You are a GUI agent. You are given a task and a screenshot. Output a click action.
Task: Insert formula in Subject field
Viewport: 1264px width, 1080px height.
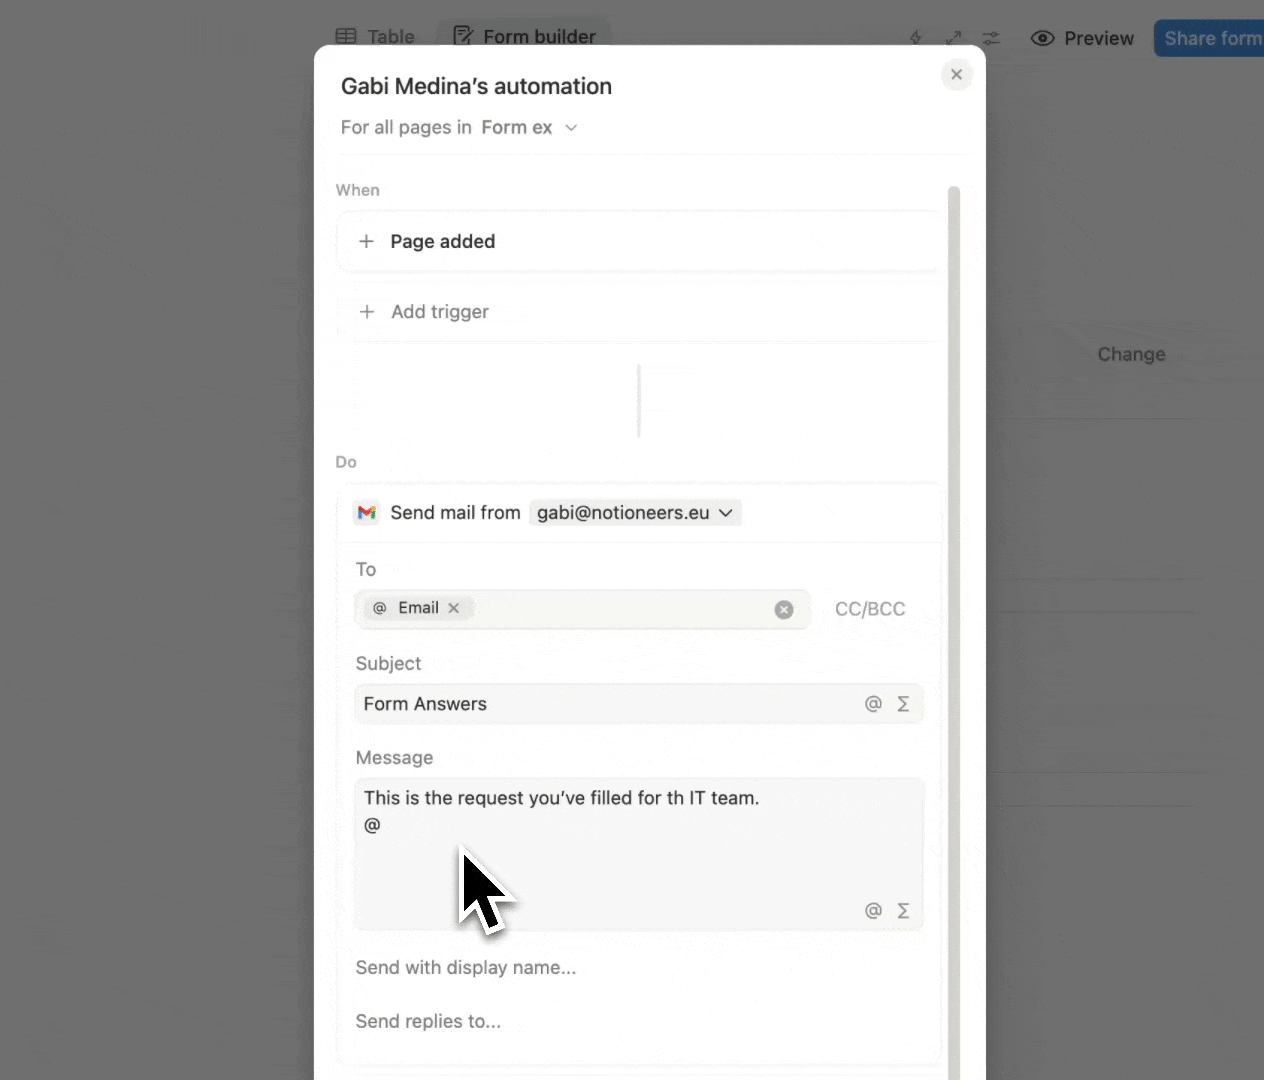pos(903,704)
